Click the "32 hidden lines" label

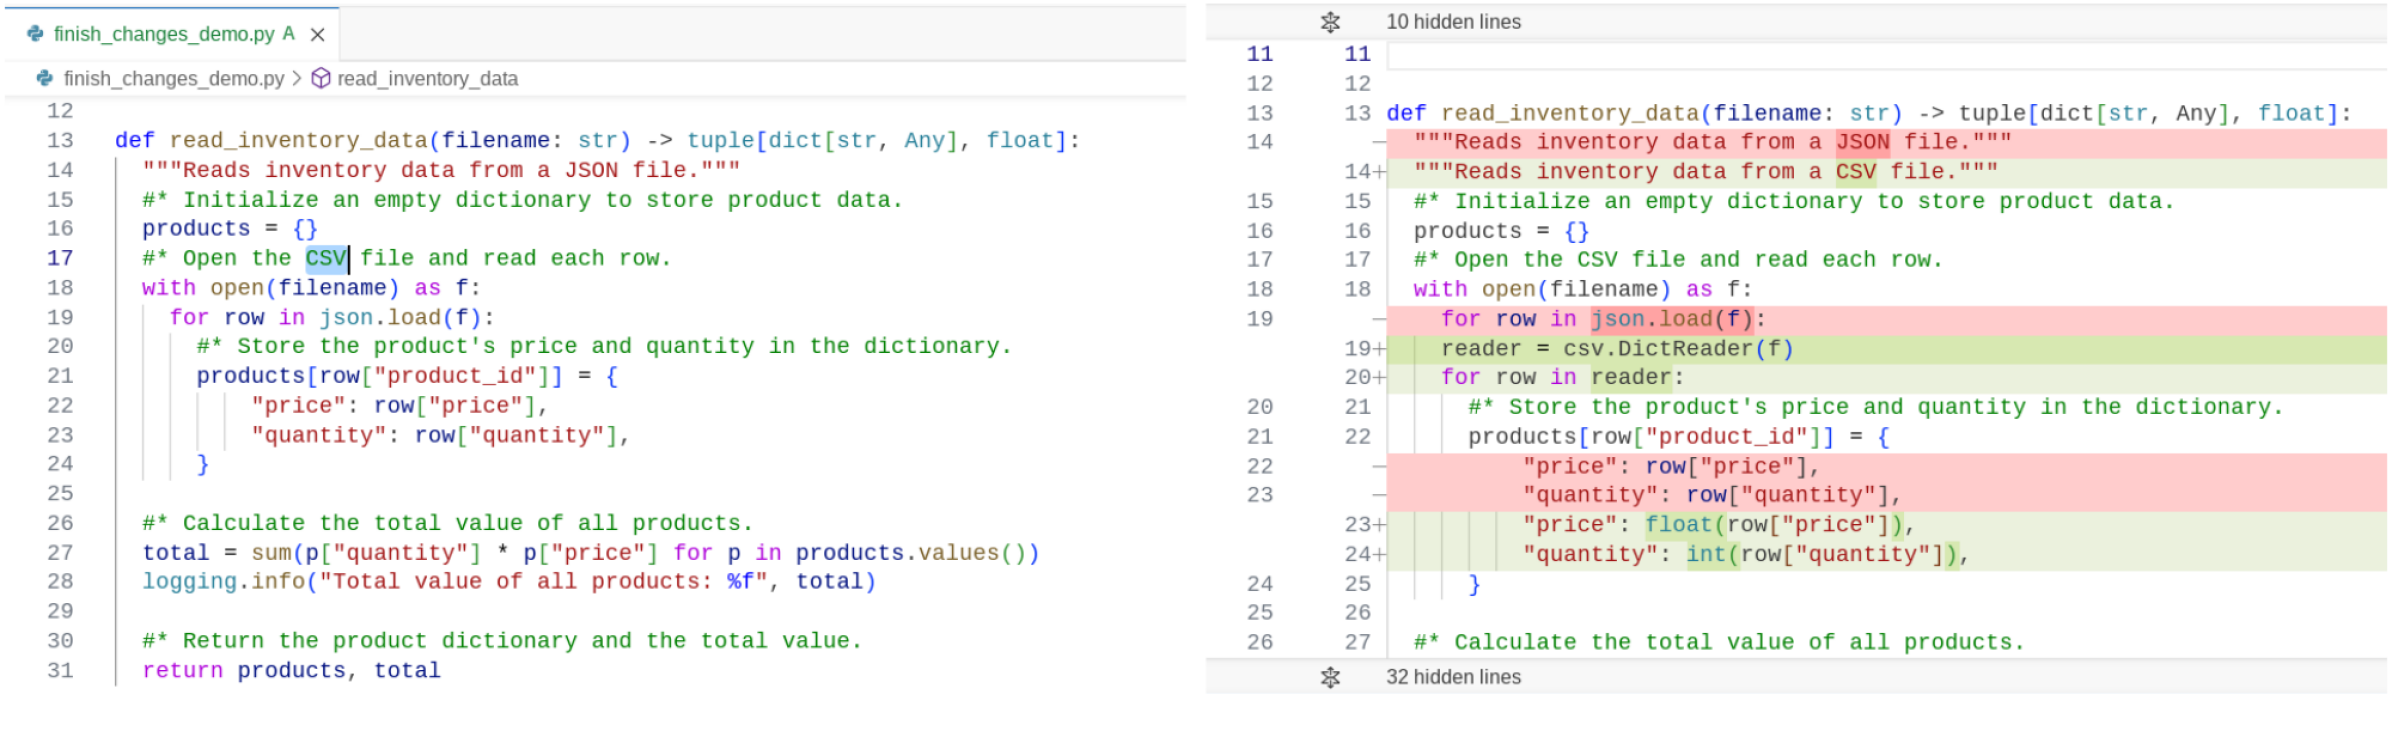[1453, 677]
